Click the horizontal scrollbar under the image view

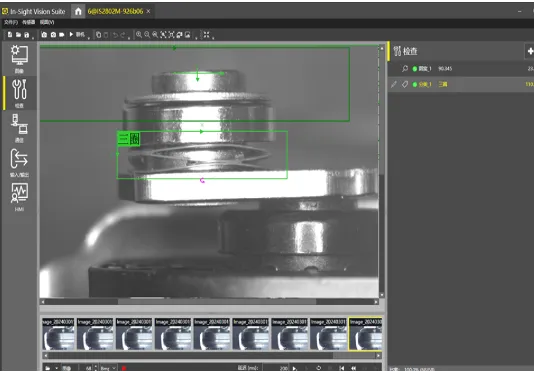tap(210, 301)
